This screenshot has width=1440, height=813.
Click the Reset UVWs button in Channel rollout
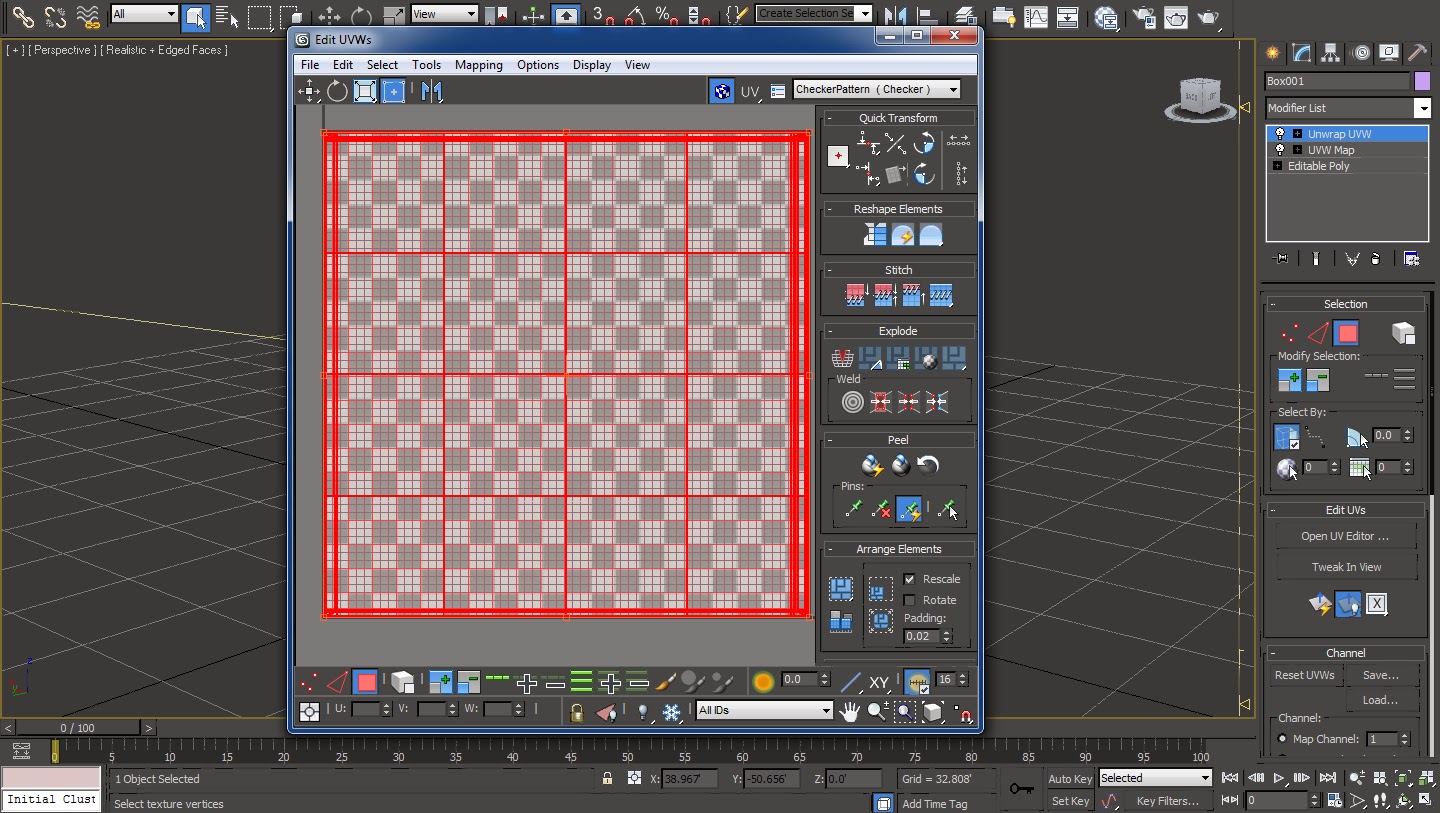[x=1304, y=675]
